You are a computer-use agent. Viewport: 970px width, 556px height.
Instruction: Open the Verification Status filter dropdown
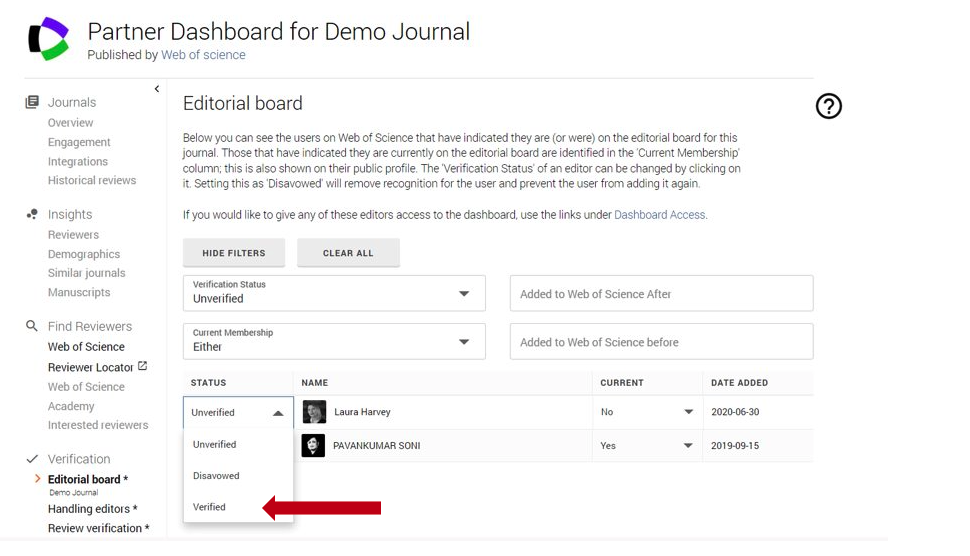(x=334, y=293)
